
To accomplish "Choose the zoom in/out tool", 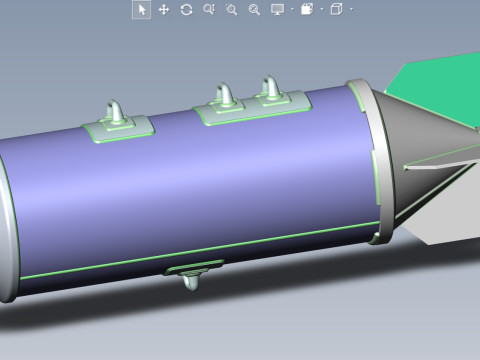I will (x=209, y=9).
